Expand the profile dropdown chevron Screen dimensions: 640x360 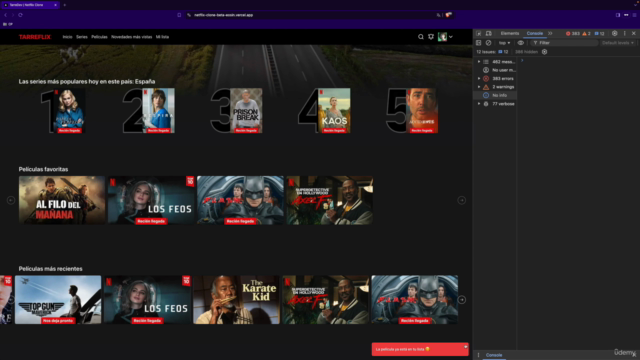(451, 37)
